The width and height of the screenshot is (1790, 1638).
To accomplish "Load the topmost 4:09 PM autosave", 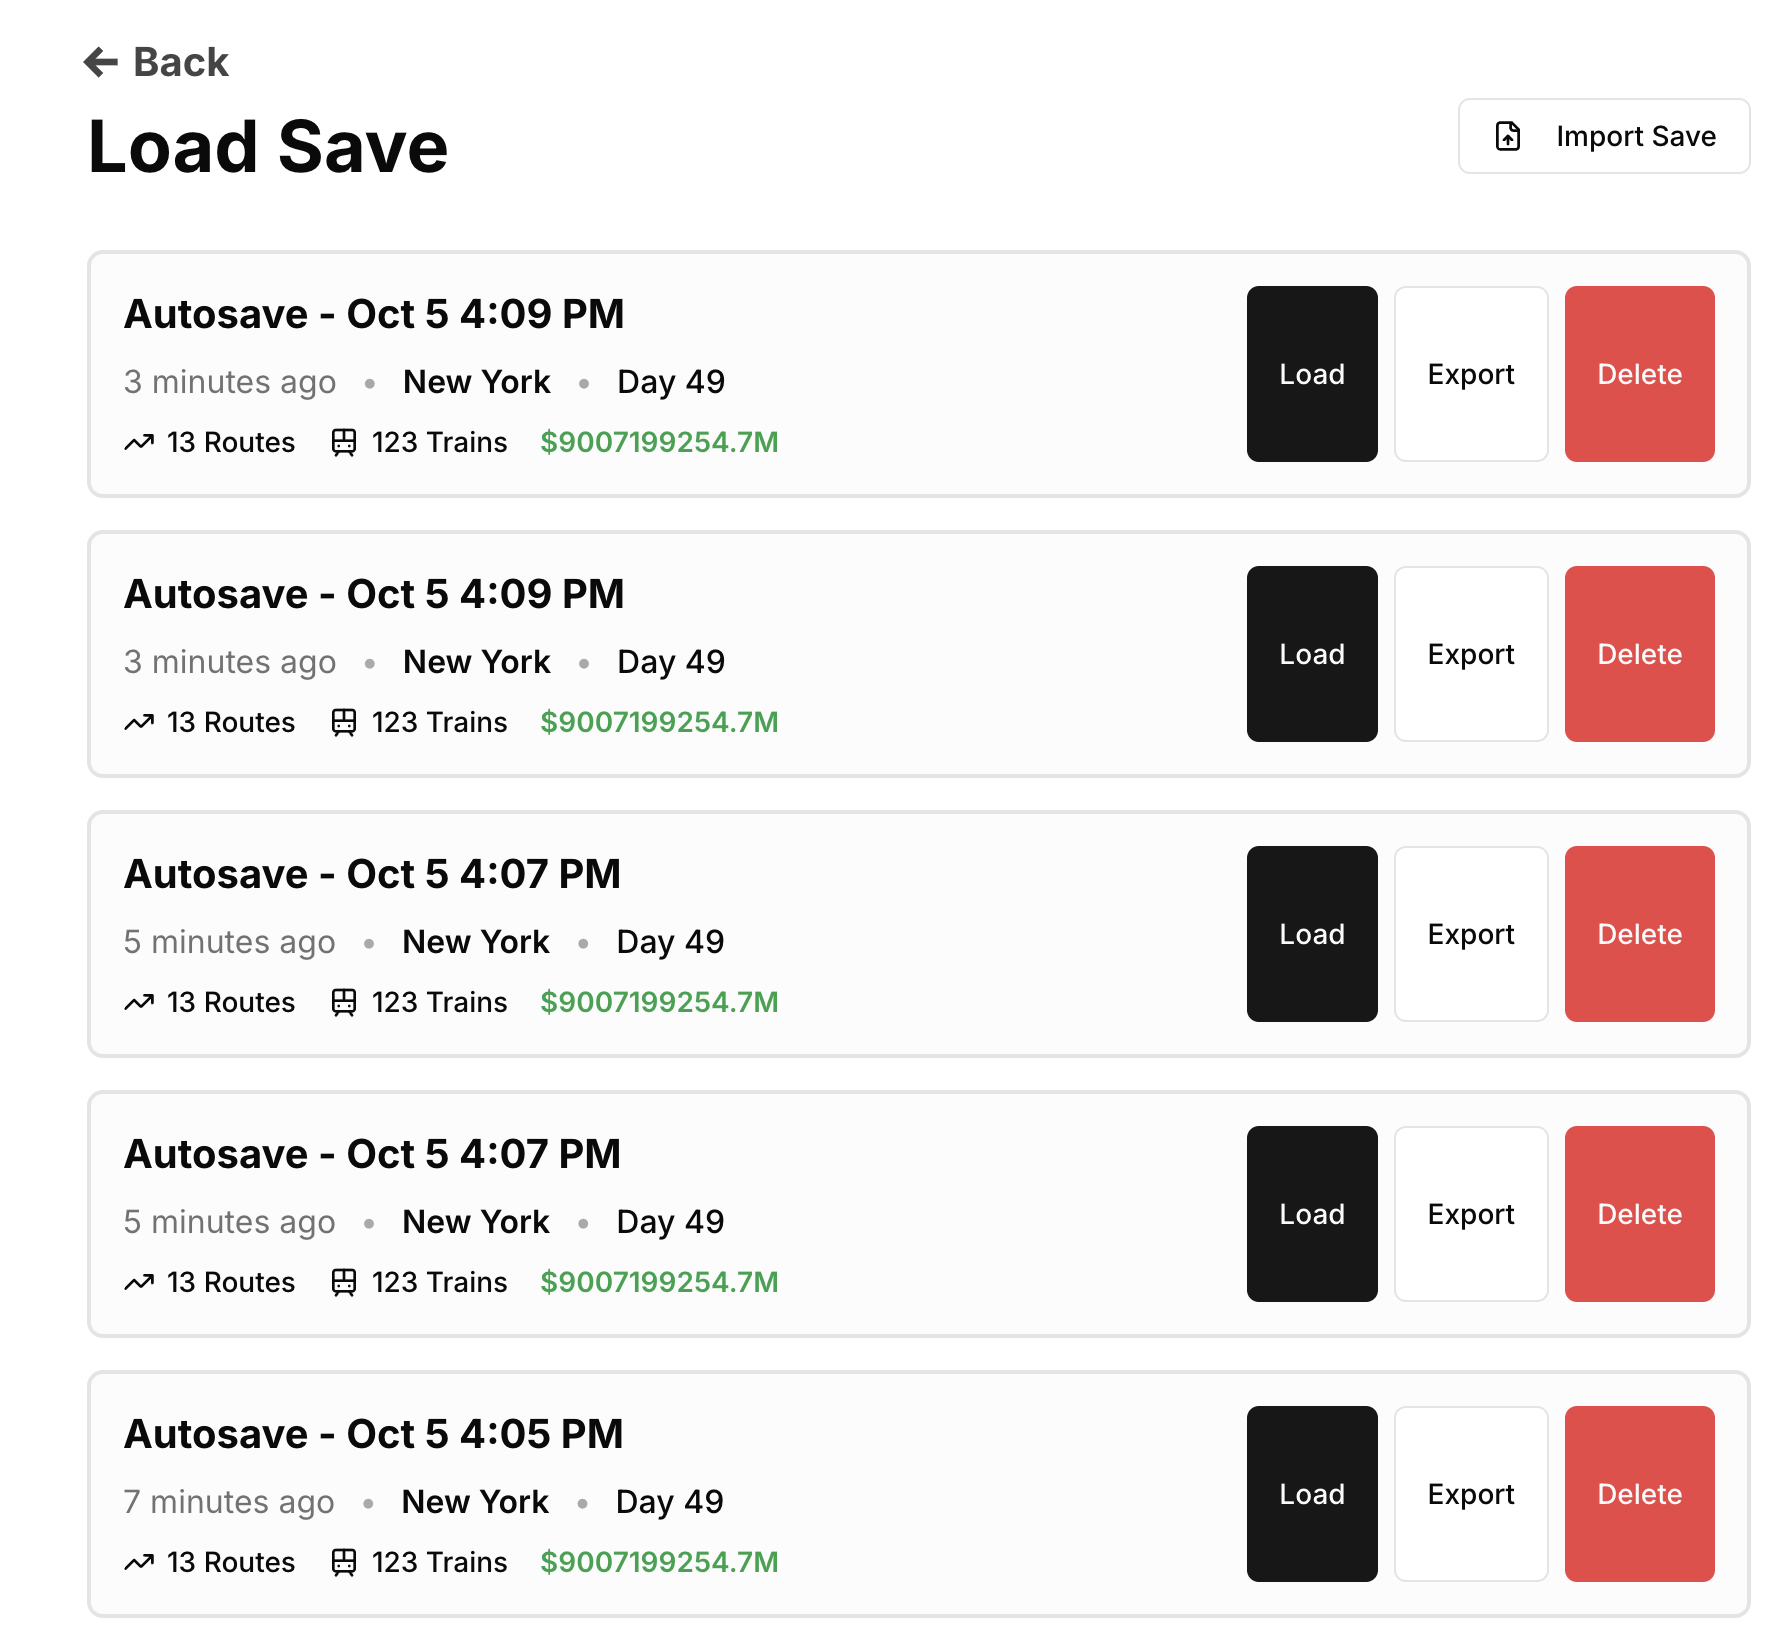I will coord(1312,374).
